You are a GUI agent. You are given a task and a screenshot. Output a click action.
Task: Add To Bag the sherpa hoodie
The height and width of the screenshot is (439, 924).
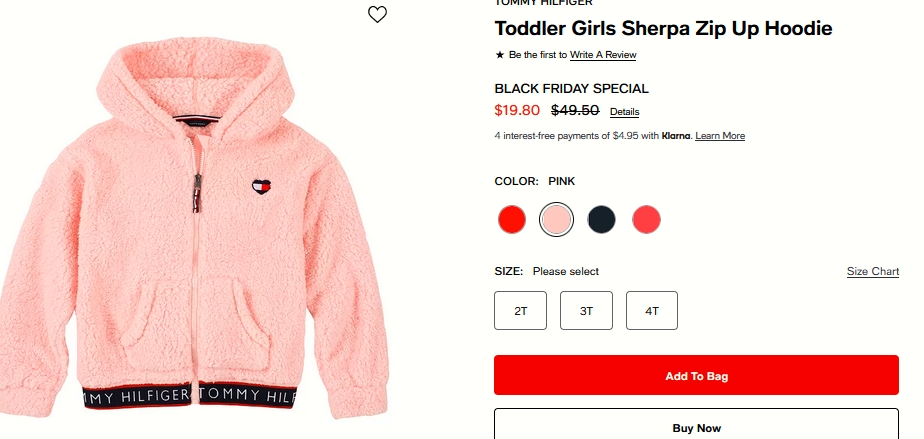pos(697,375)
